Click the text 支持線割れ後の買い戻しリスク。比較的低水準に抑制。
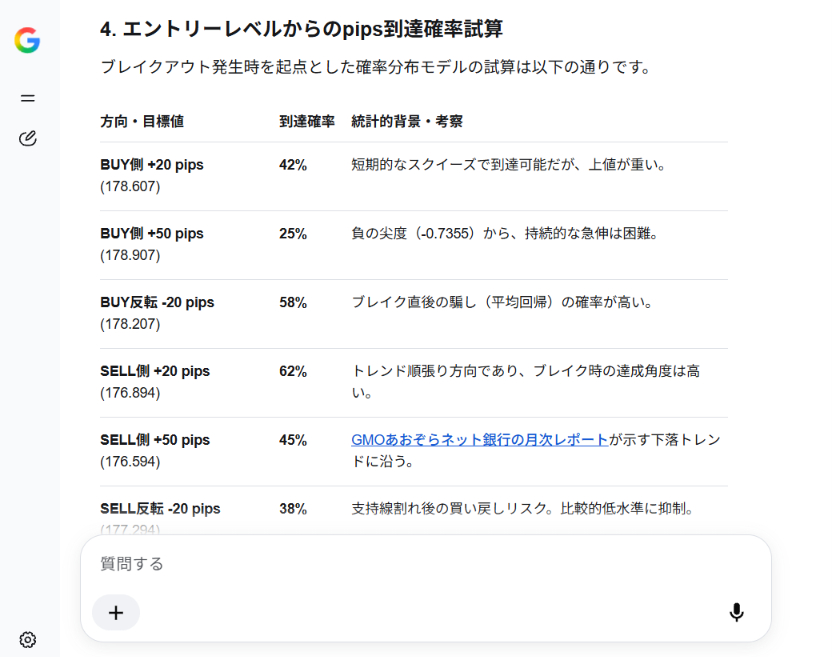832x657 pixels. tap(523, 508)
